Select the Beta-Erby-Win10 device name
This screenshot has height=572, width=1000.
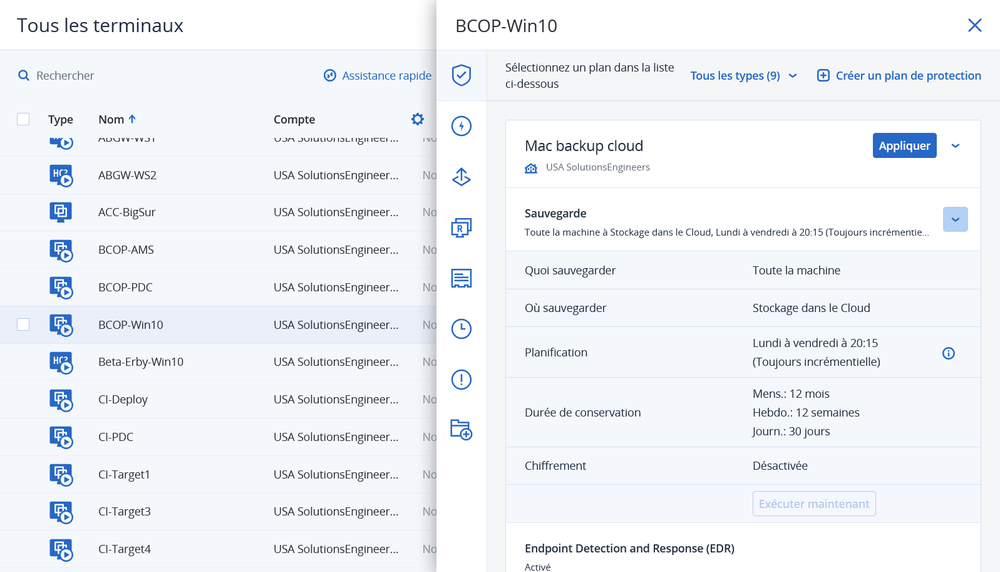(141, 362)
